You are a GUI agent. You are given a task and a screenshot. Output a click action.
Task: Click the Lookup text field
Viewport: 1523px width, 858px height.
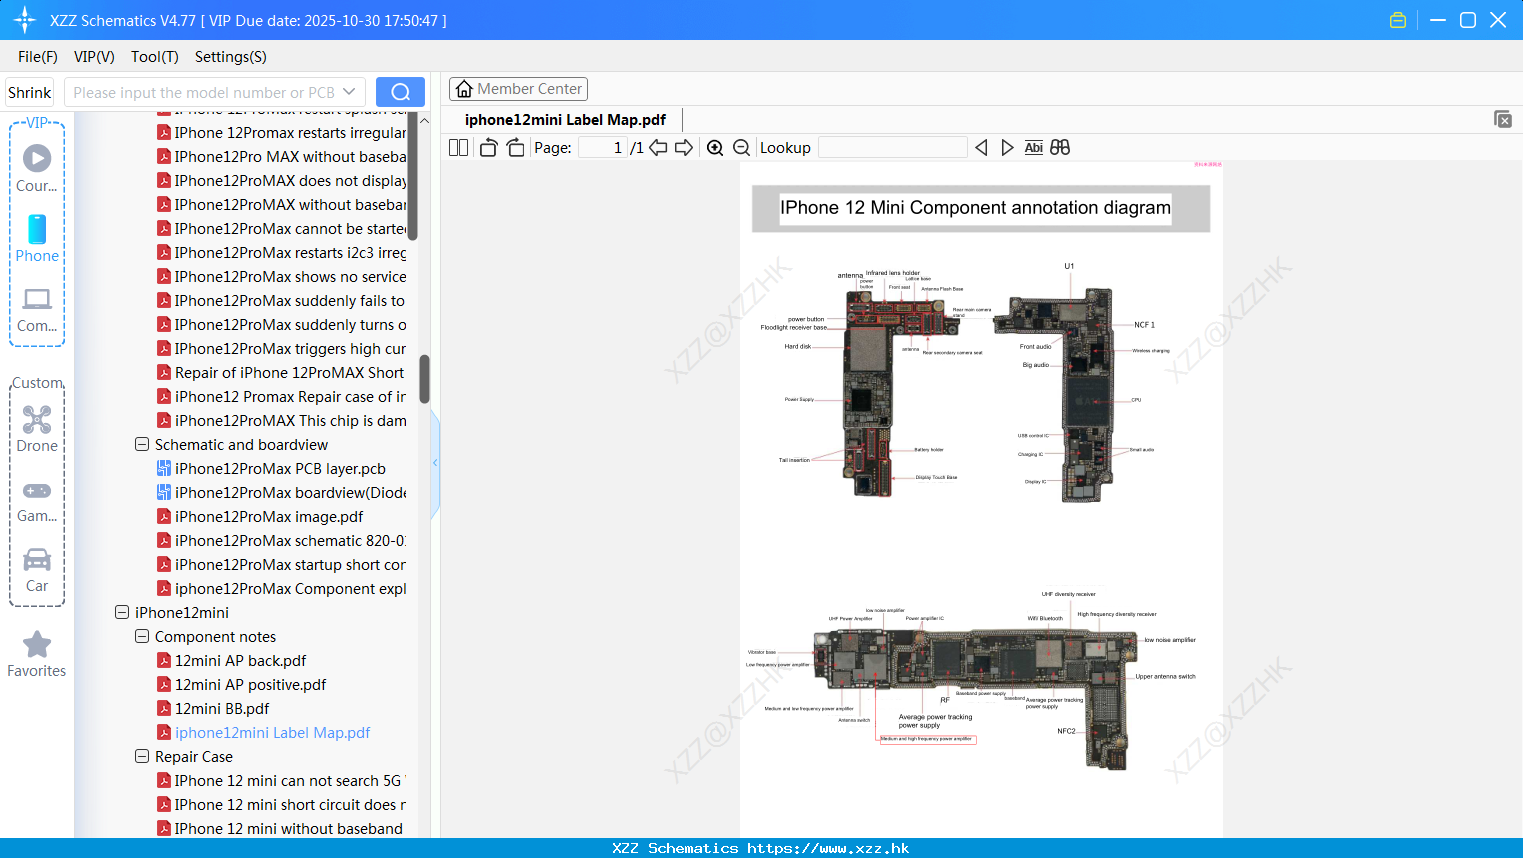[892, 148]
